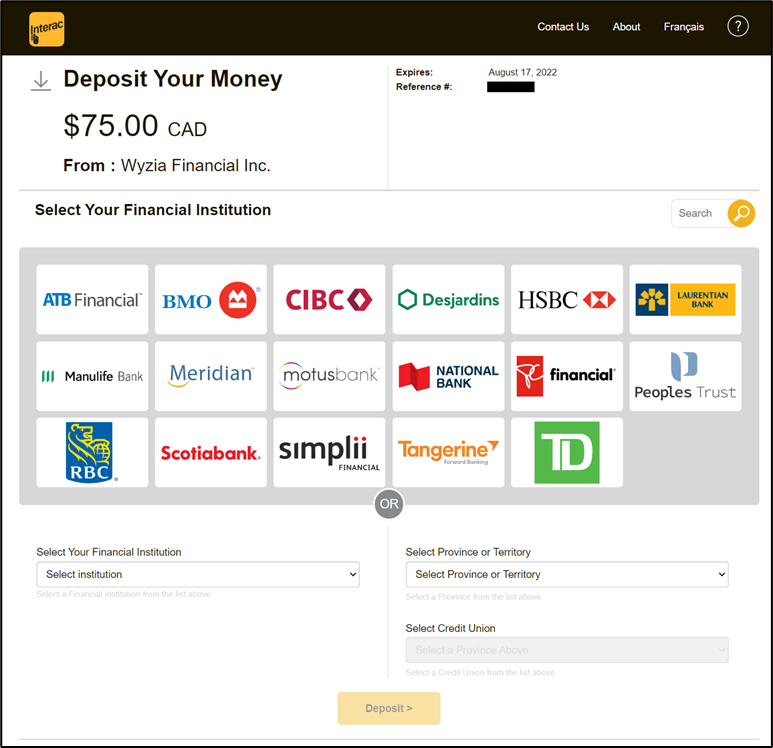Choose the RBC bank tile
This screenshot has height=748, width=773.
click(92, 452)
